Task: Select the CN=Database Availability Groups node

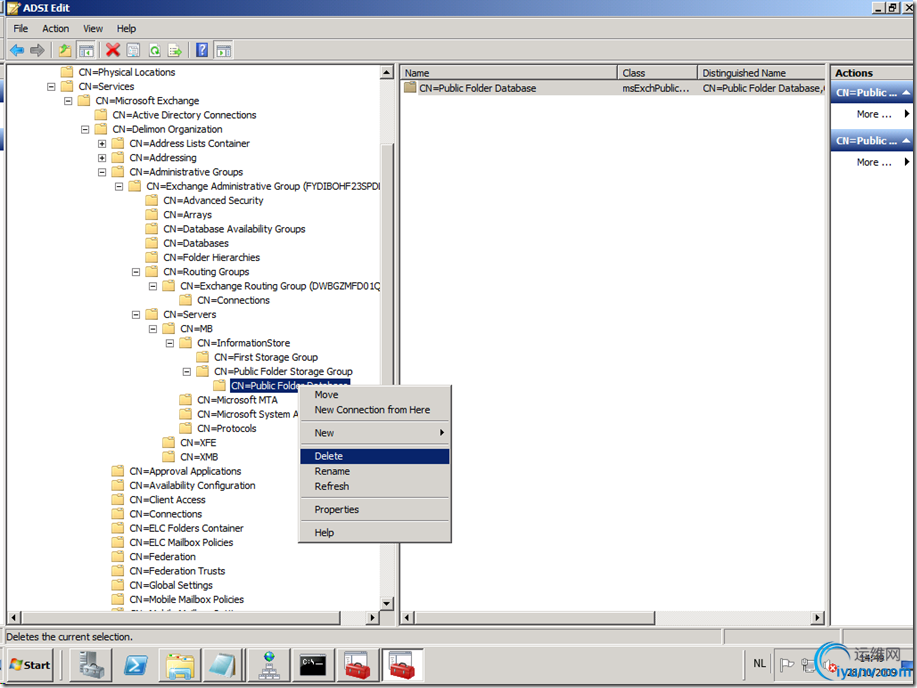Action: tap(234, 229)
